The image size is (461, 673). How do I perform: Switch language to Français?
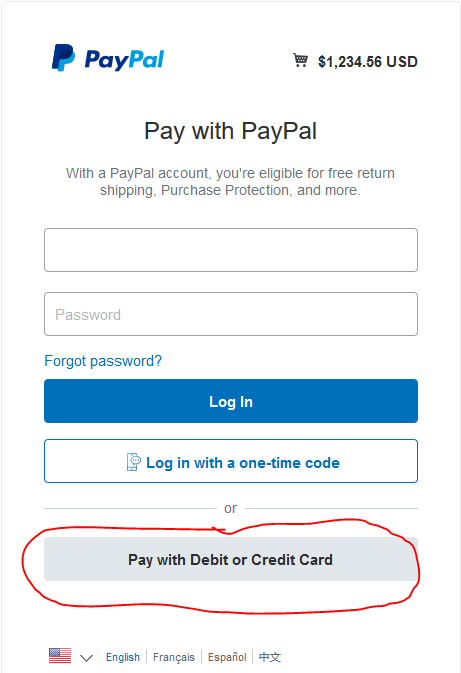click(x=174, y=657)
